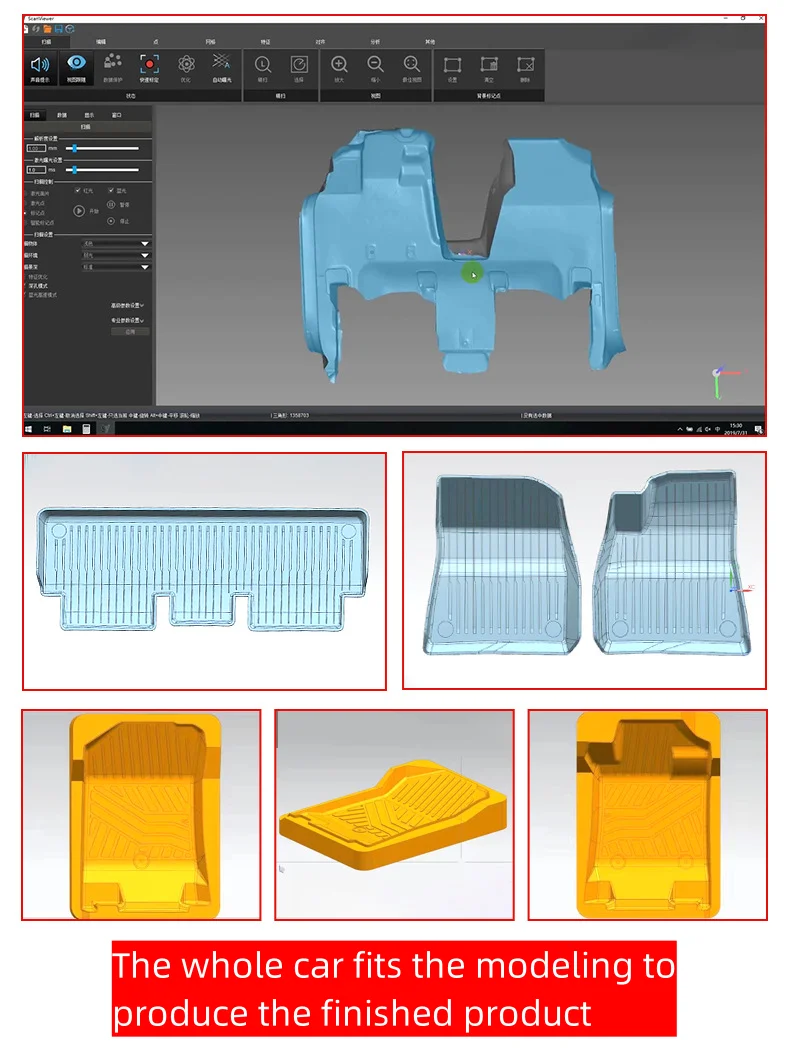
Task: Click the refresh arrows quick access icon
Action: coord(36,29)
